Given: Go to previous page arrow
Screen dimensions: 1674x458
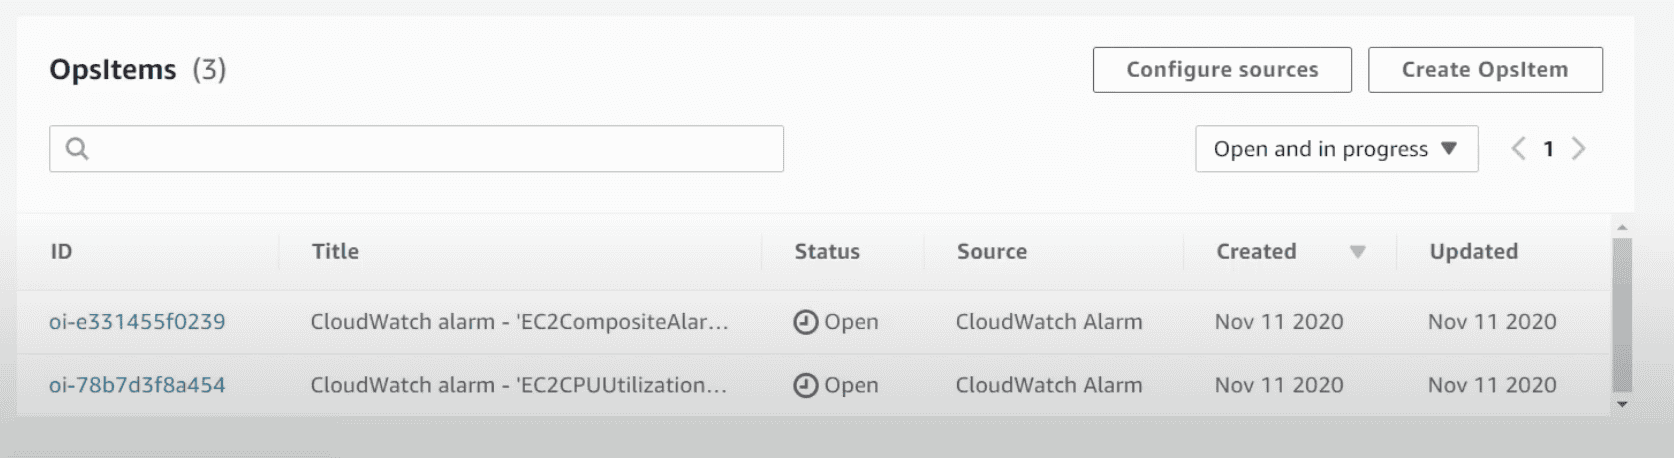Looking at the screenshot, I should click(x=1518, y=149).
